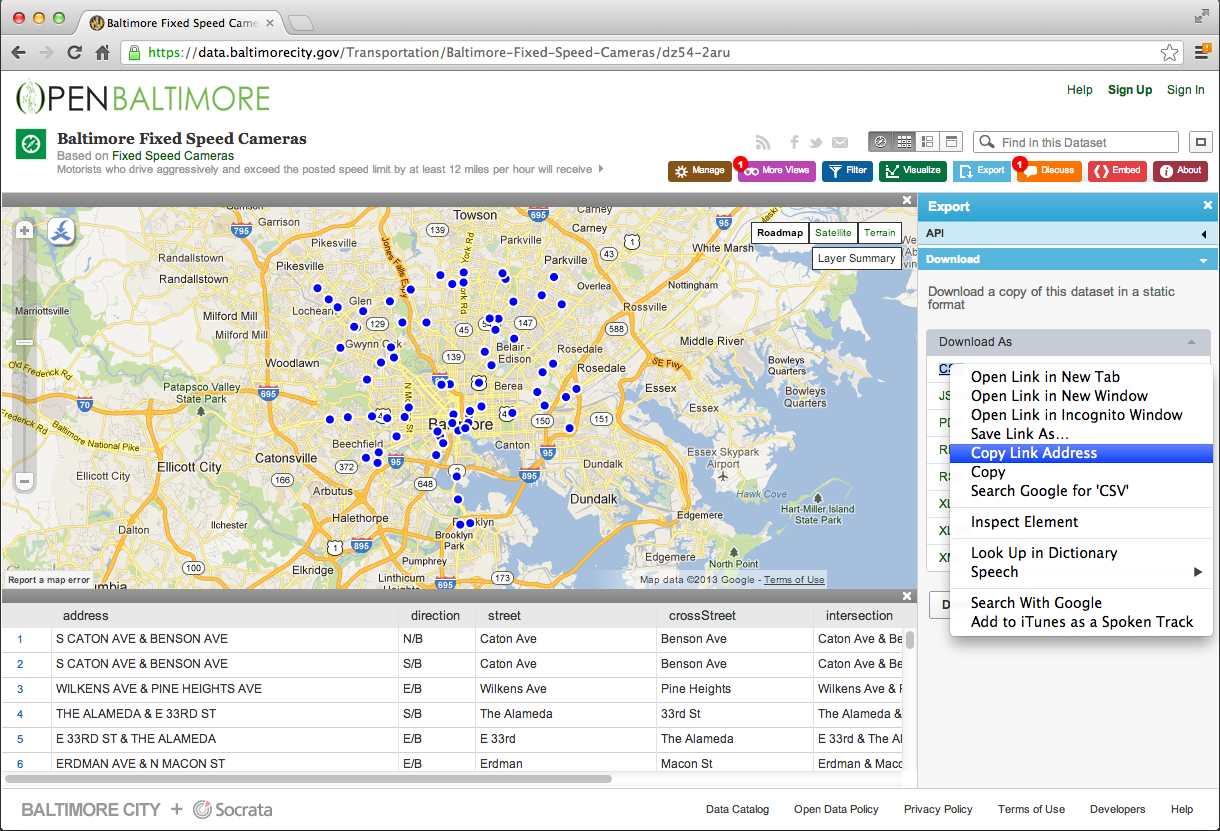Screen dimensions: 1220x831
Task: Close the Export sidebar panel
Action: pos(1207,205)
